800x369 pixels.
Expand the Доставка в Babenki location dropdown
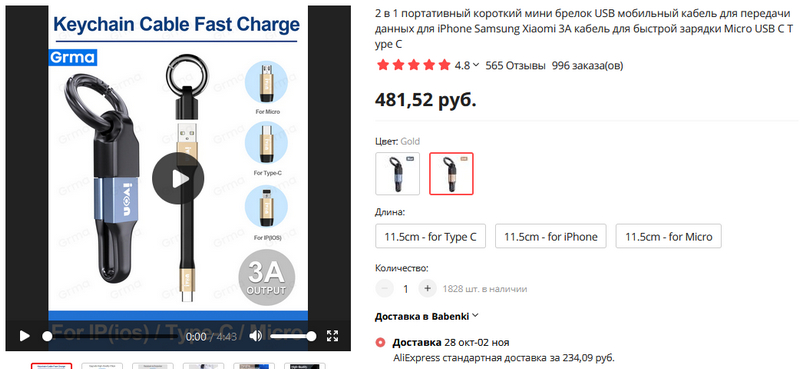pos(427,316)
